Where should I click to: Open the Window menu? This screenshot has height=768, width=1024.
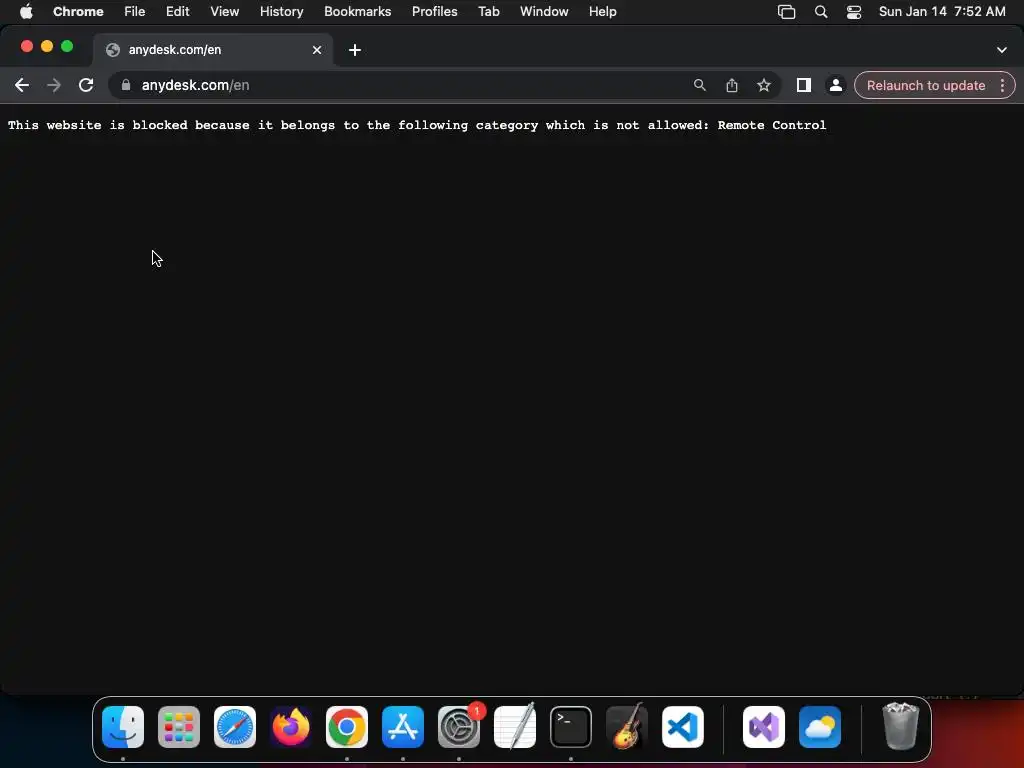click(x=544, y=11)
